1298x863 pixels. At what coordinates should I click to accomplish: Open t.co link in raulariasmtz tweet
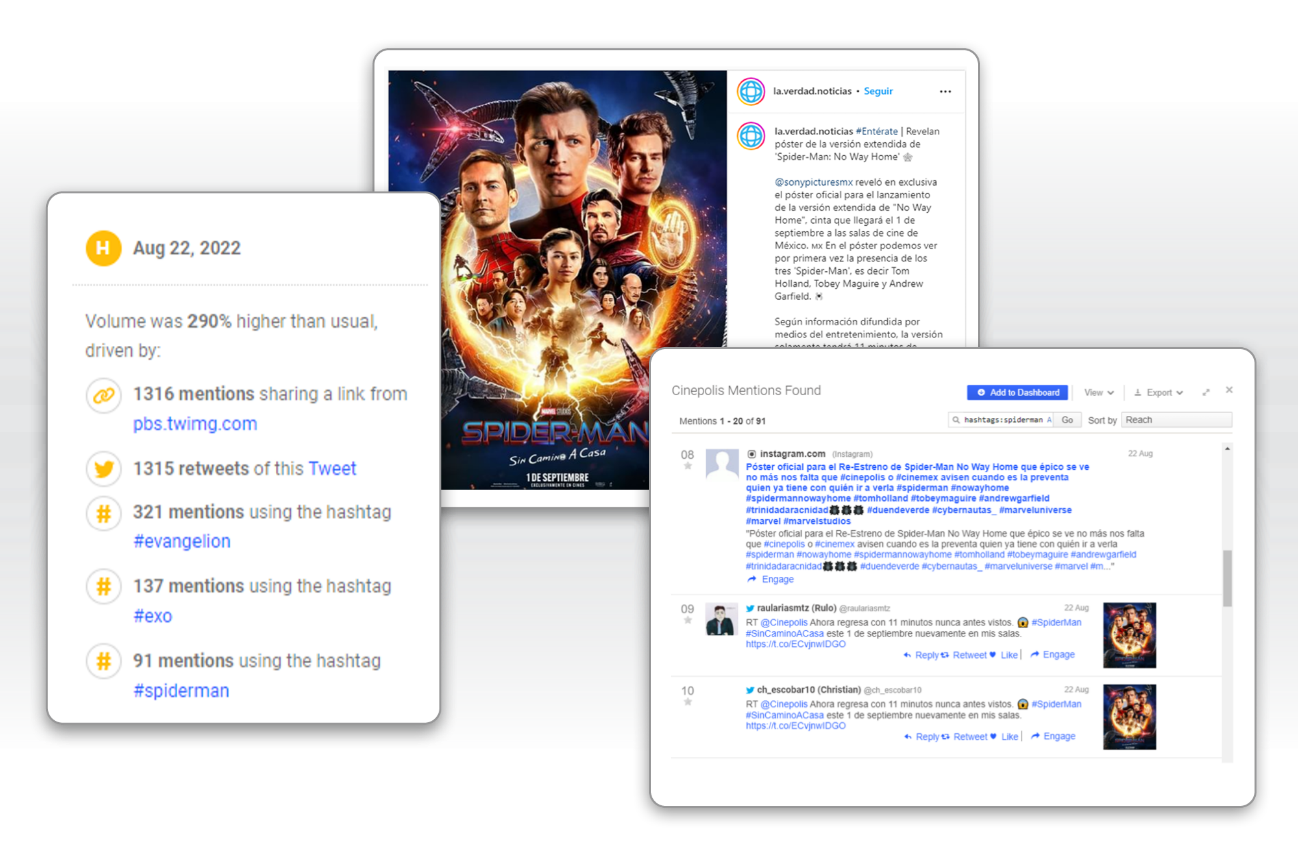pos(796,644)
